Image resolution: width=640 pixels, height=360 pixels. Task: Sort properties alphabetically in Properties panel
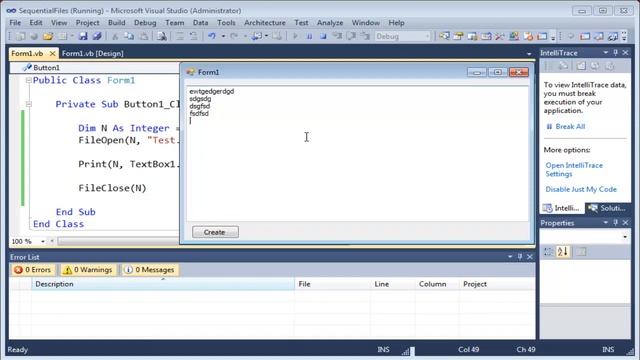tap(563, 252)
